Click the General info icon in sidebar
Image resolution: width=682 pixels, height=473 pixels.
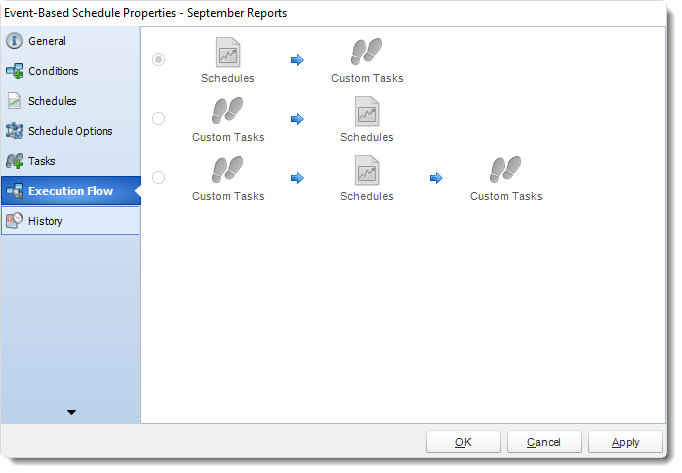pyautogui.click(x=14, y=41)
